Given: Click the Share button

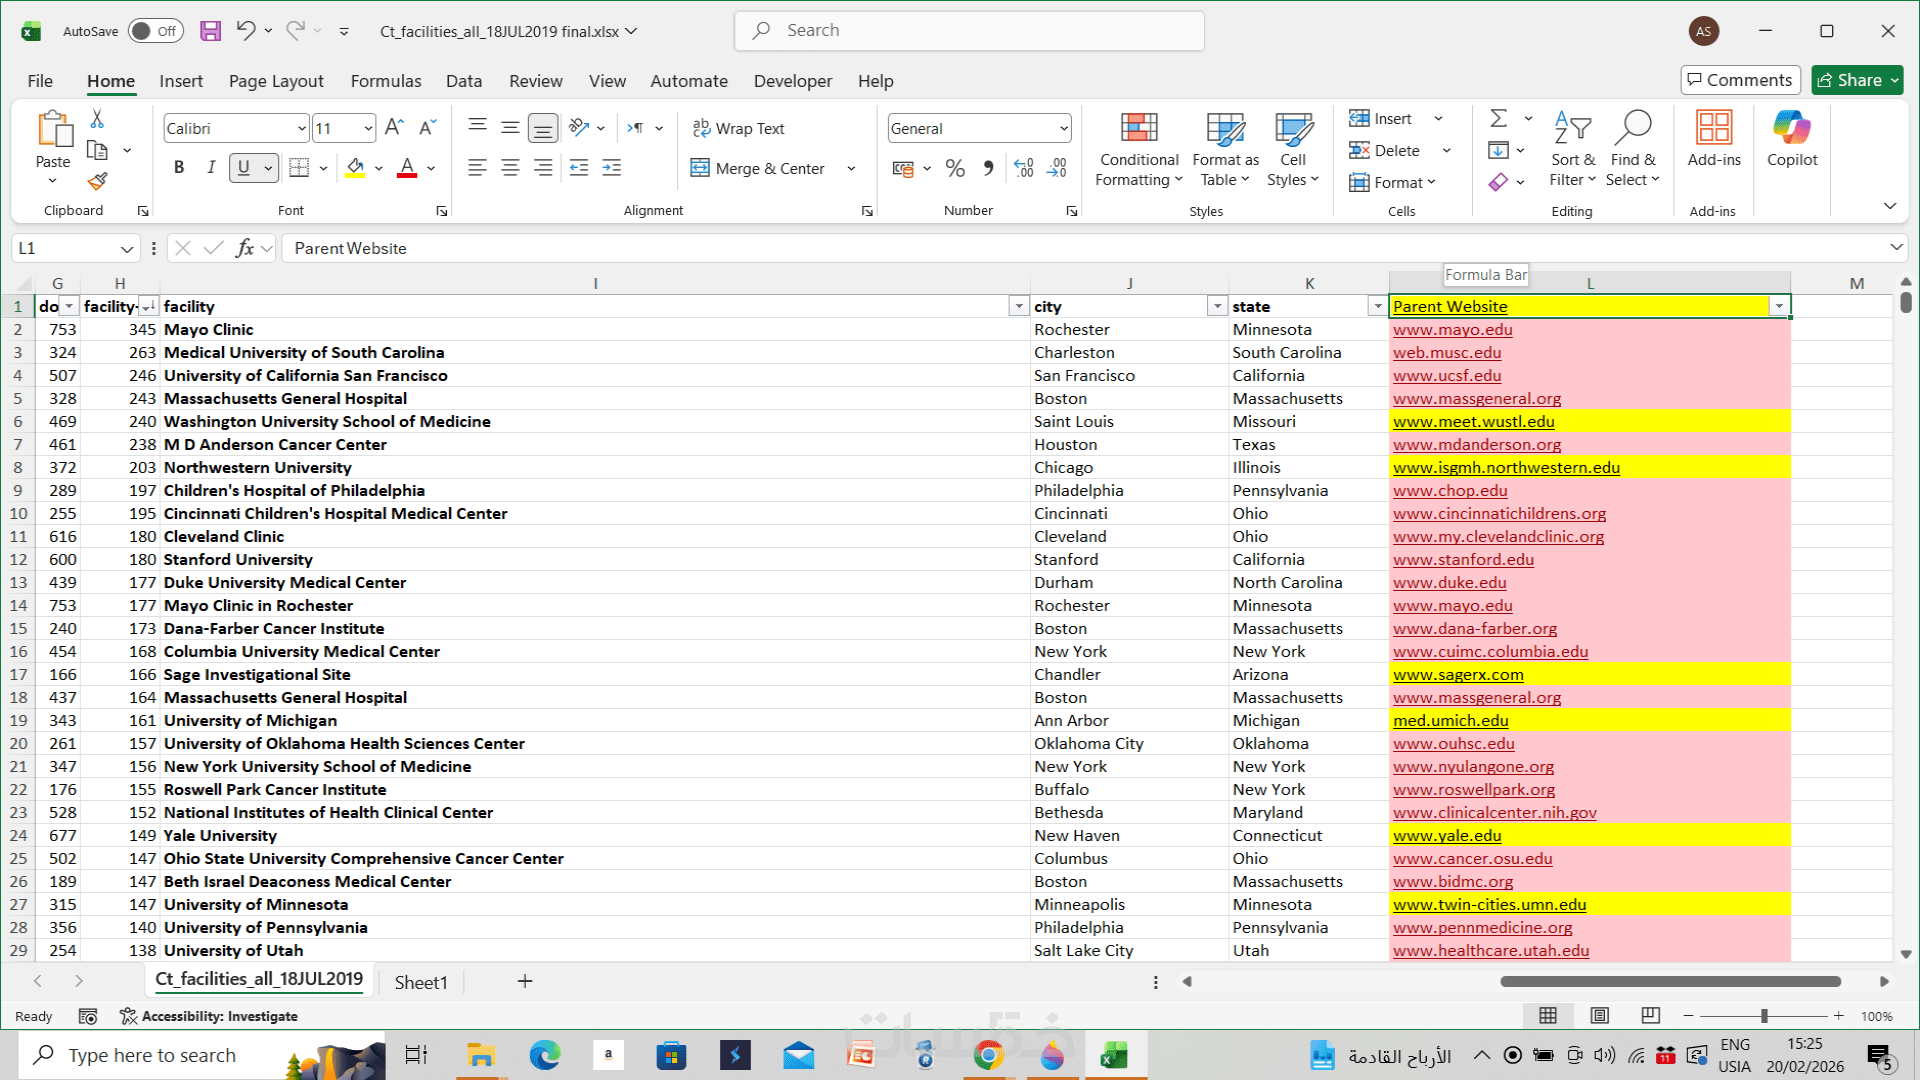Looking at the screenshot, I should coord(1849,80).
